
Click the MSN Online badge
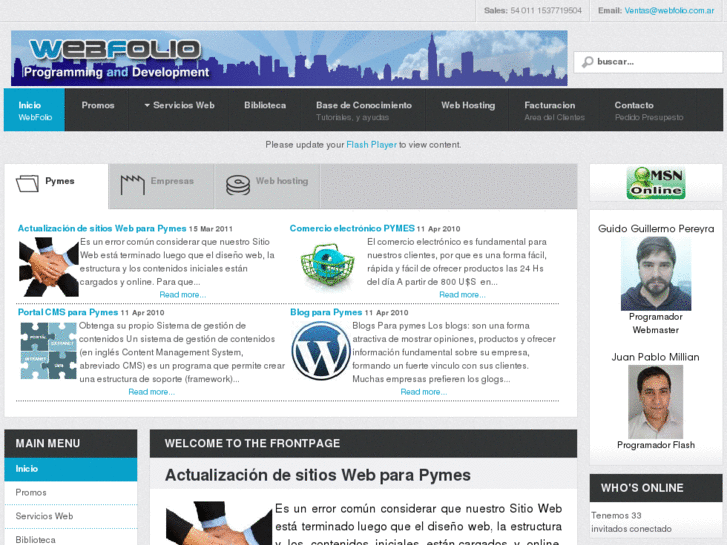pyautogui.click(x=656, y=183)
